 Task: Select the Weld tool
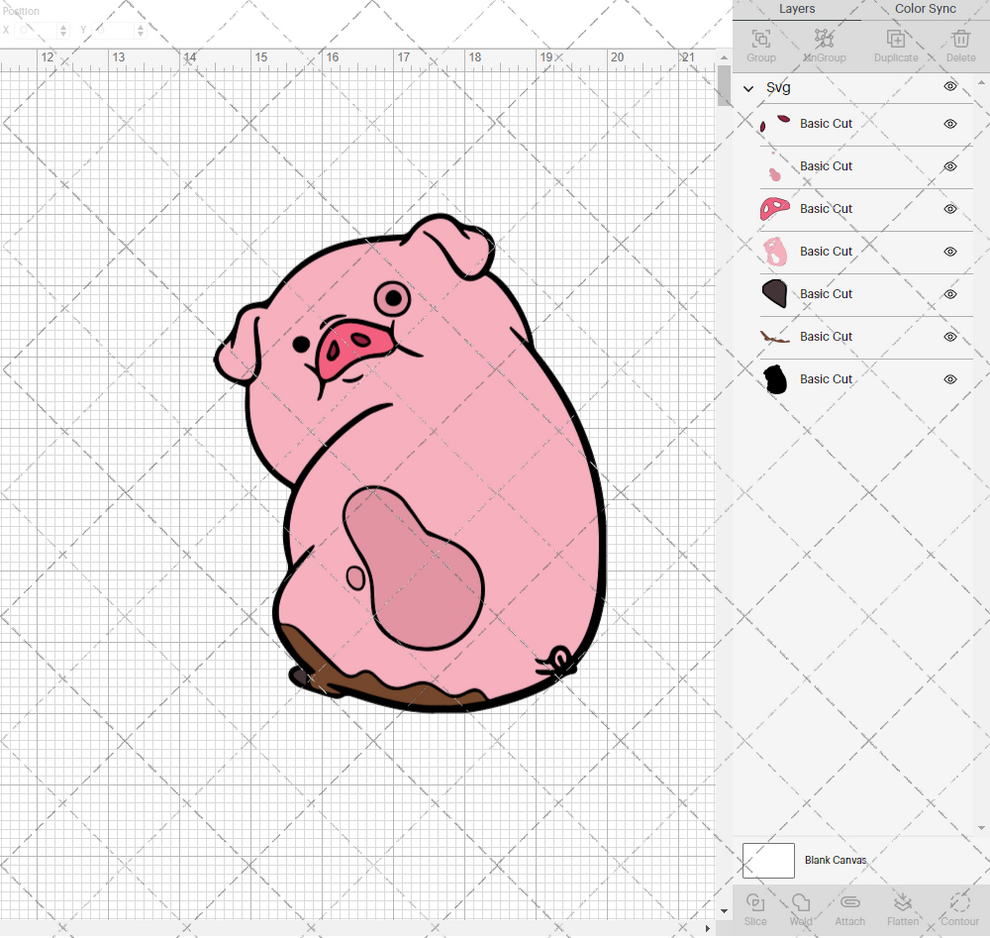pyautogui.click(x=800, y=908)
